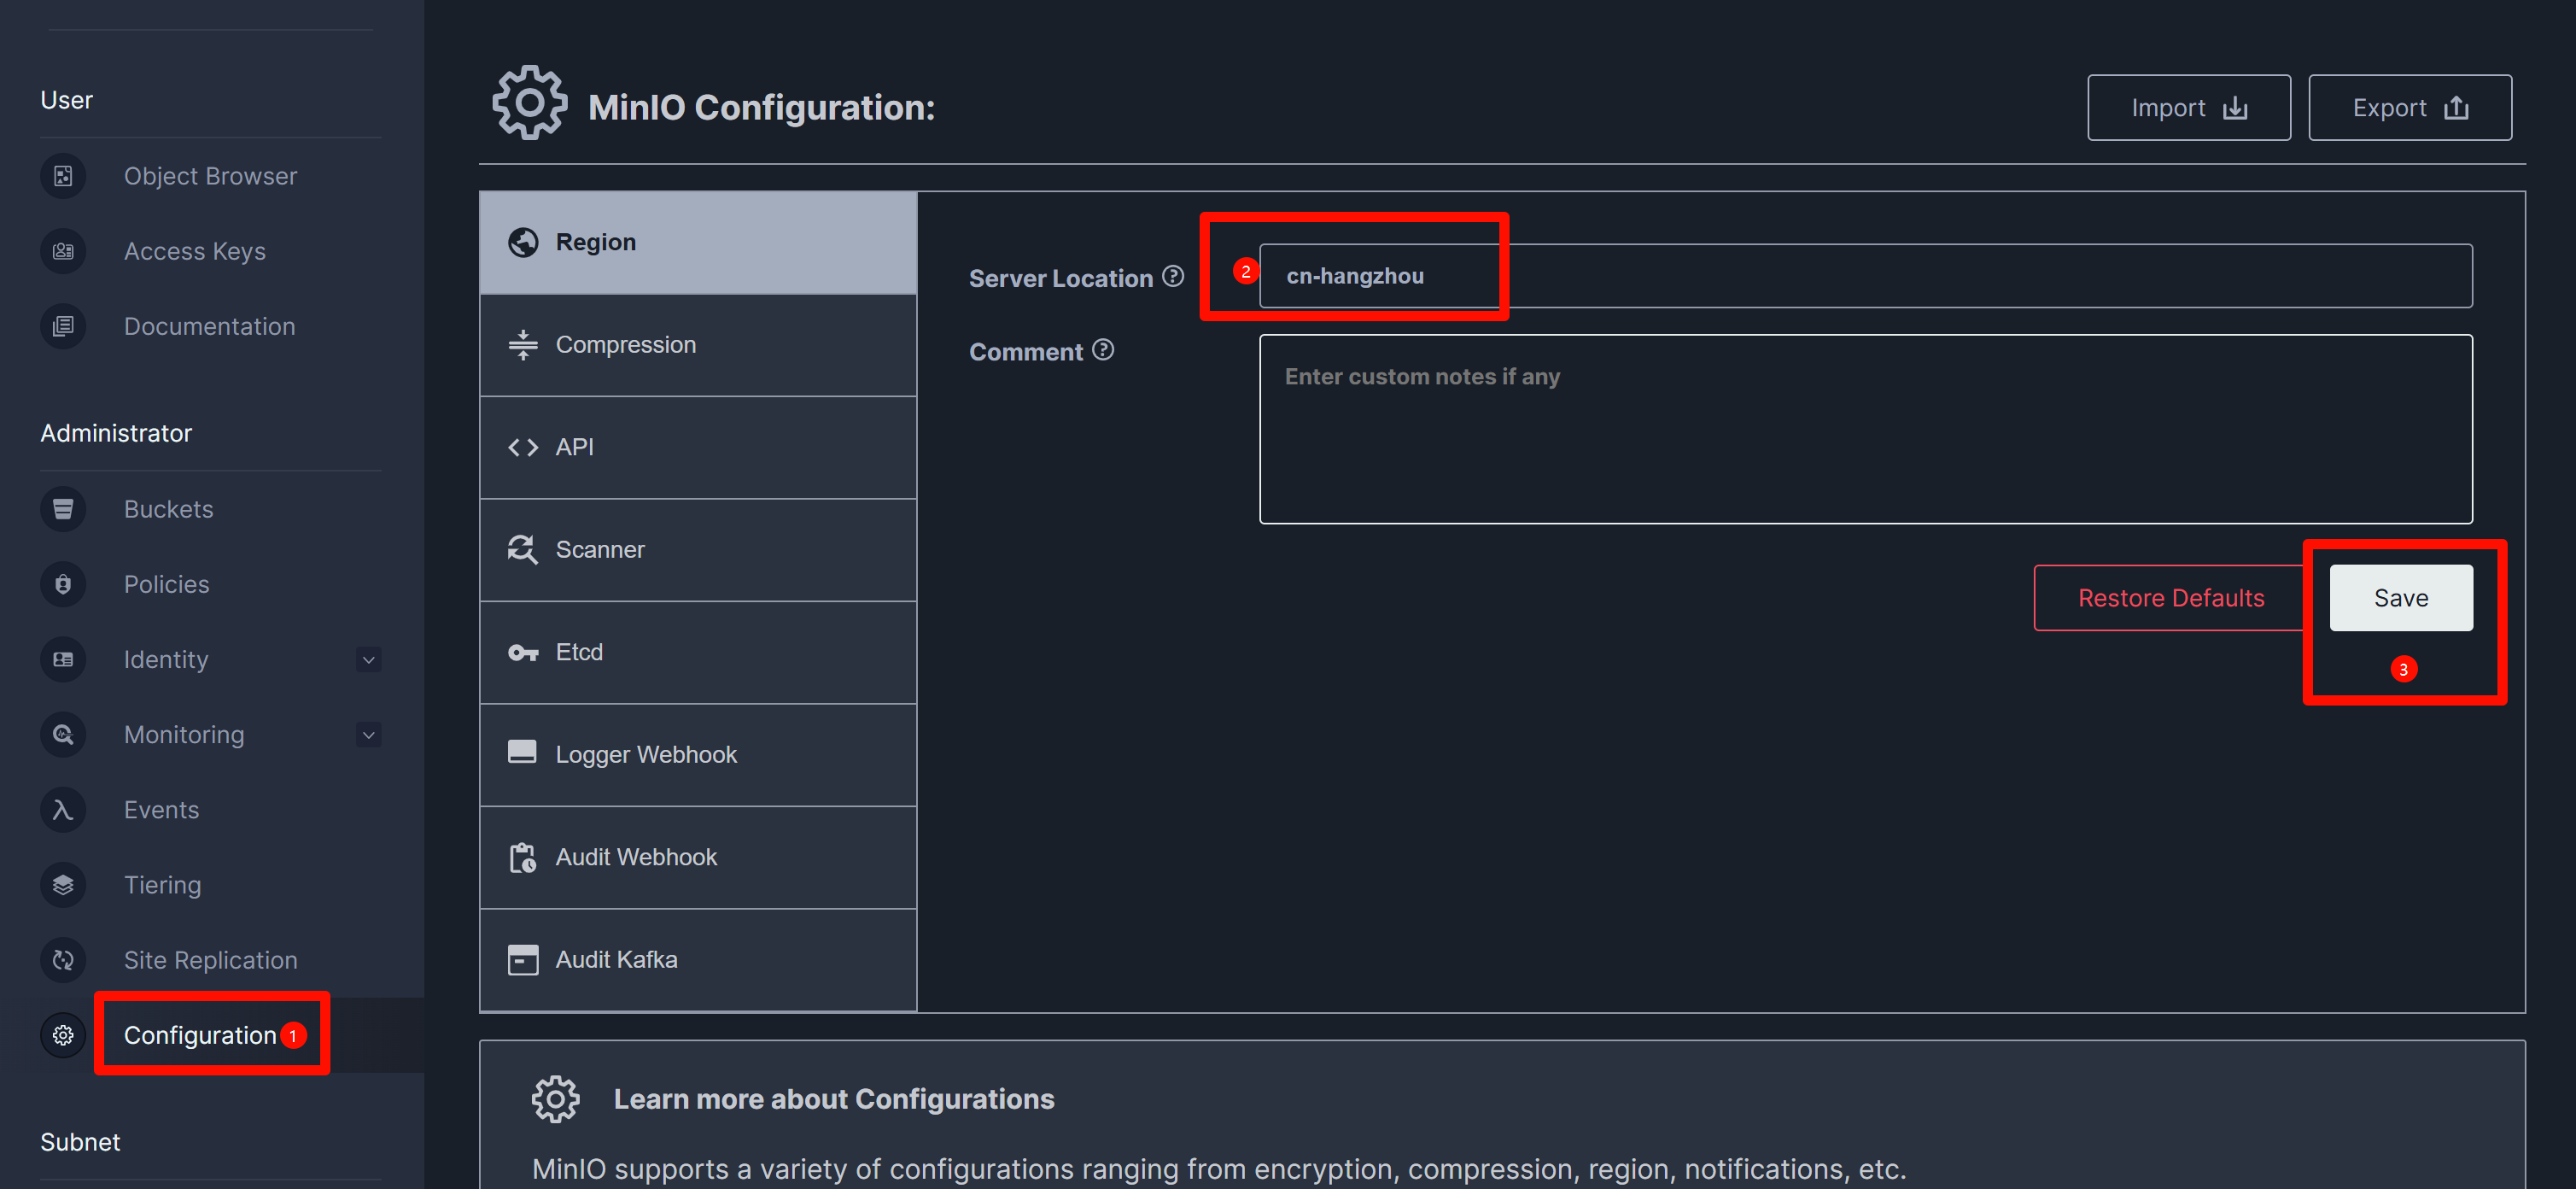Click the Site Replication sync icon
The image size is (2576, 1189).
[x=63, y=959]
